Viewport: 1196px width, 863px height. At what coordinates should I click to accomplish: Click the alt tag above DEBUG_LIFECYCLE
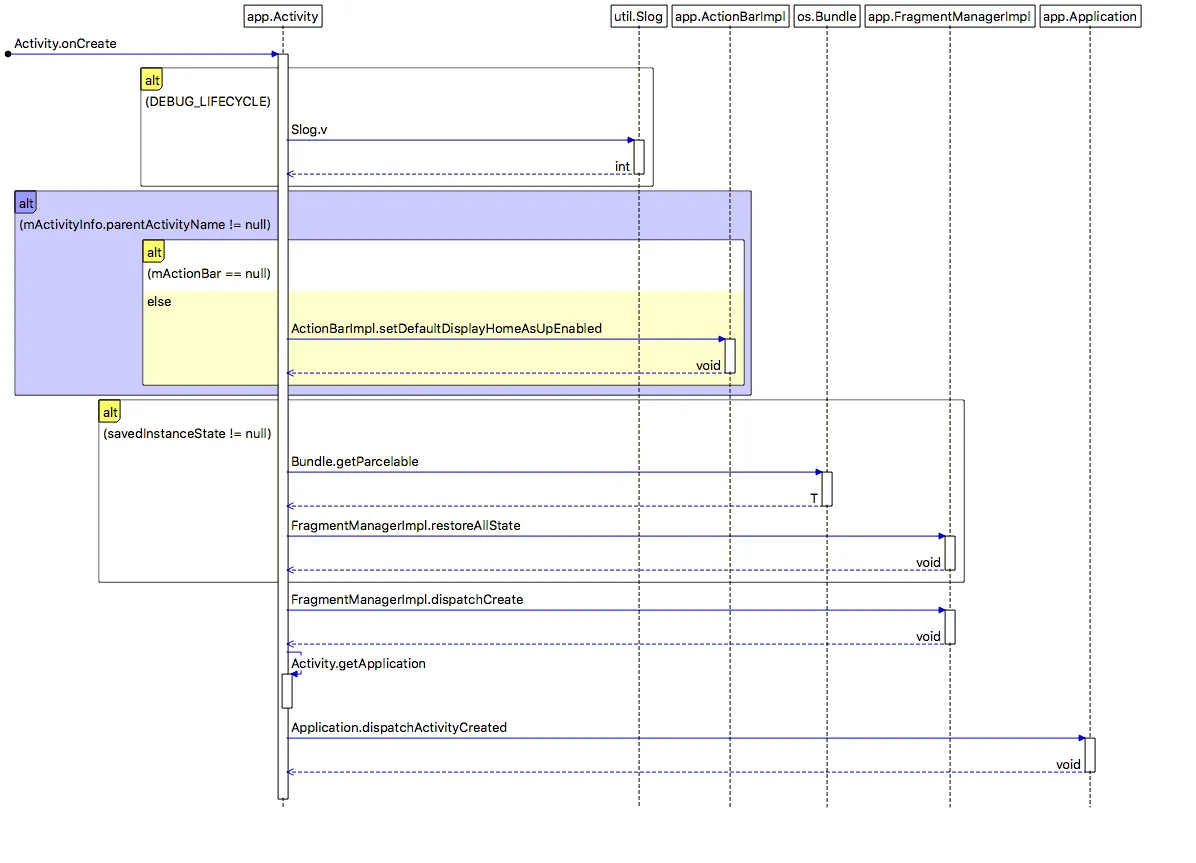tap(152, 80)
